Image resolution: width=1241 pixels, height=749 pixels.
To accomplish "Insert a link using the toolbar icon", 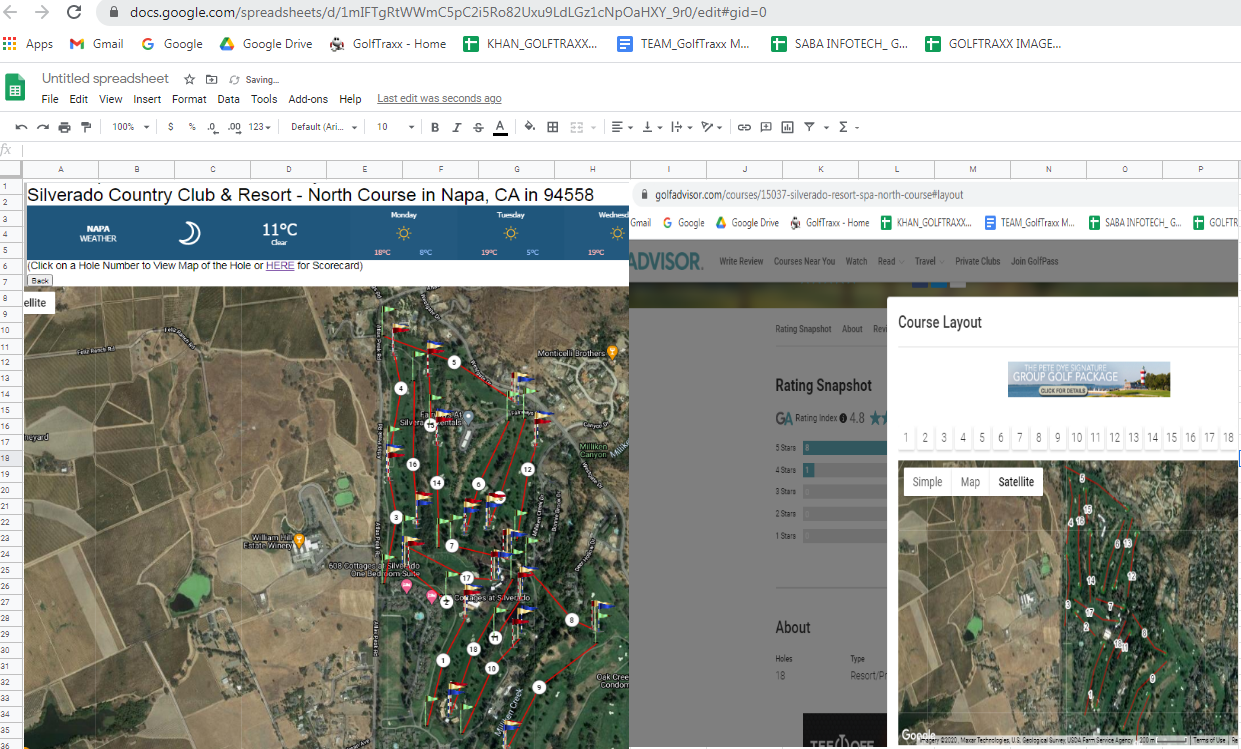I will coord(744,127).
